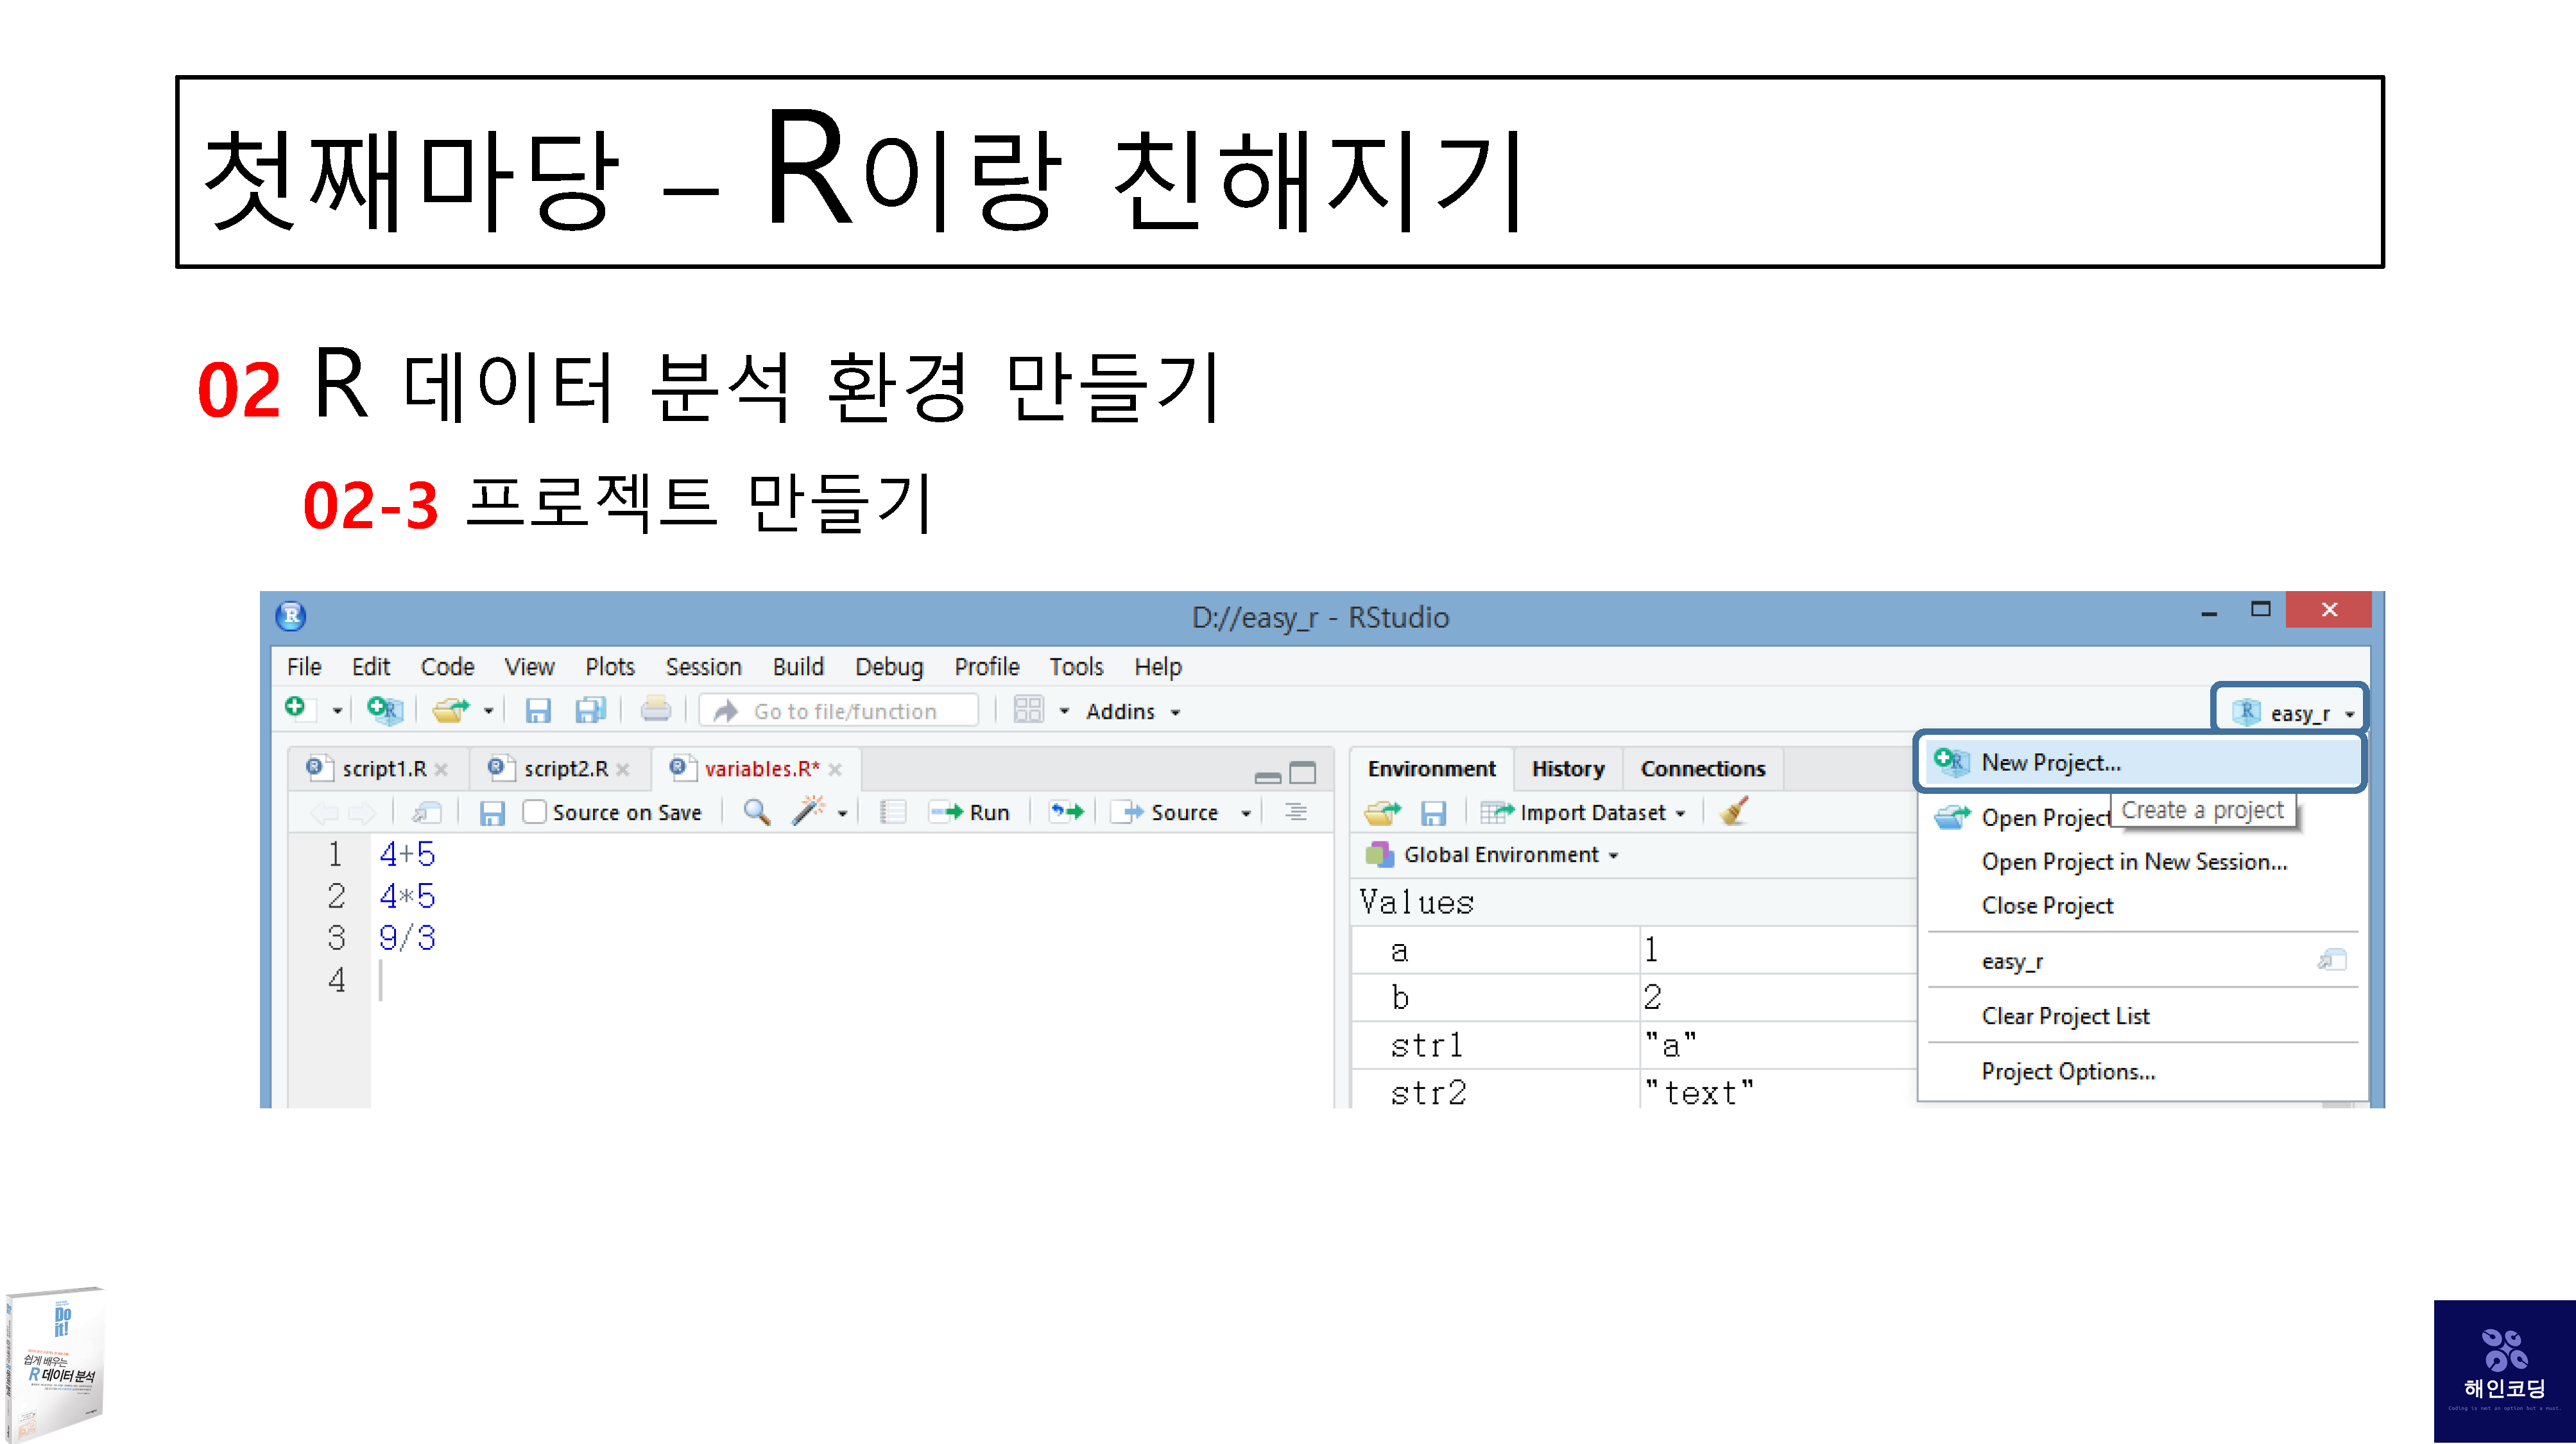Open the panes layout dropdown arrow

[1064, 711]
